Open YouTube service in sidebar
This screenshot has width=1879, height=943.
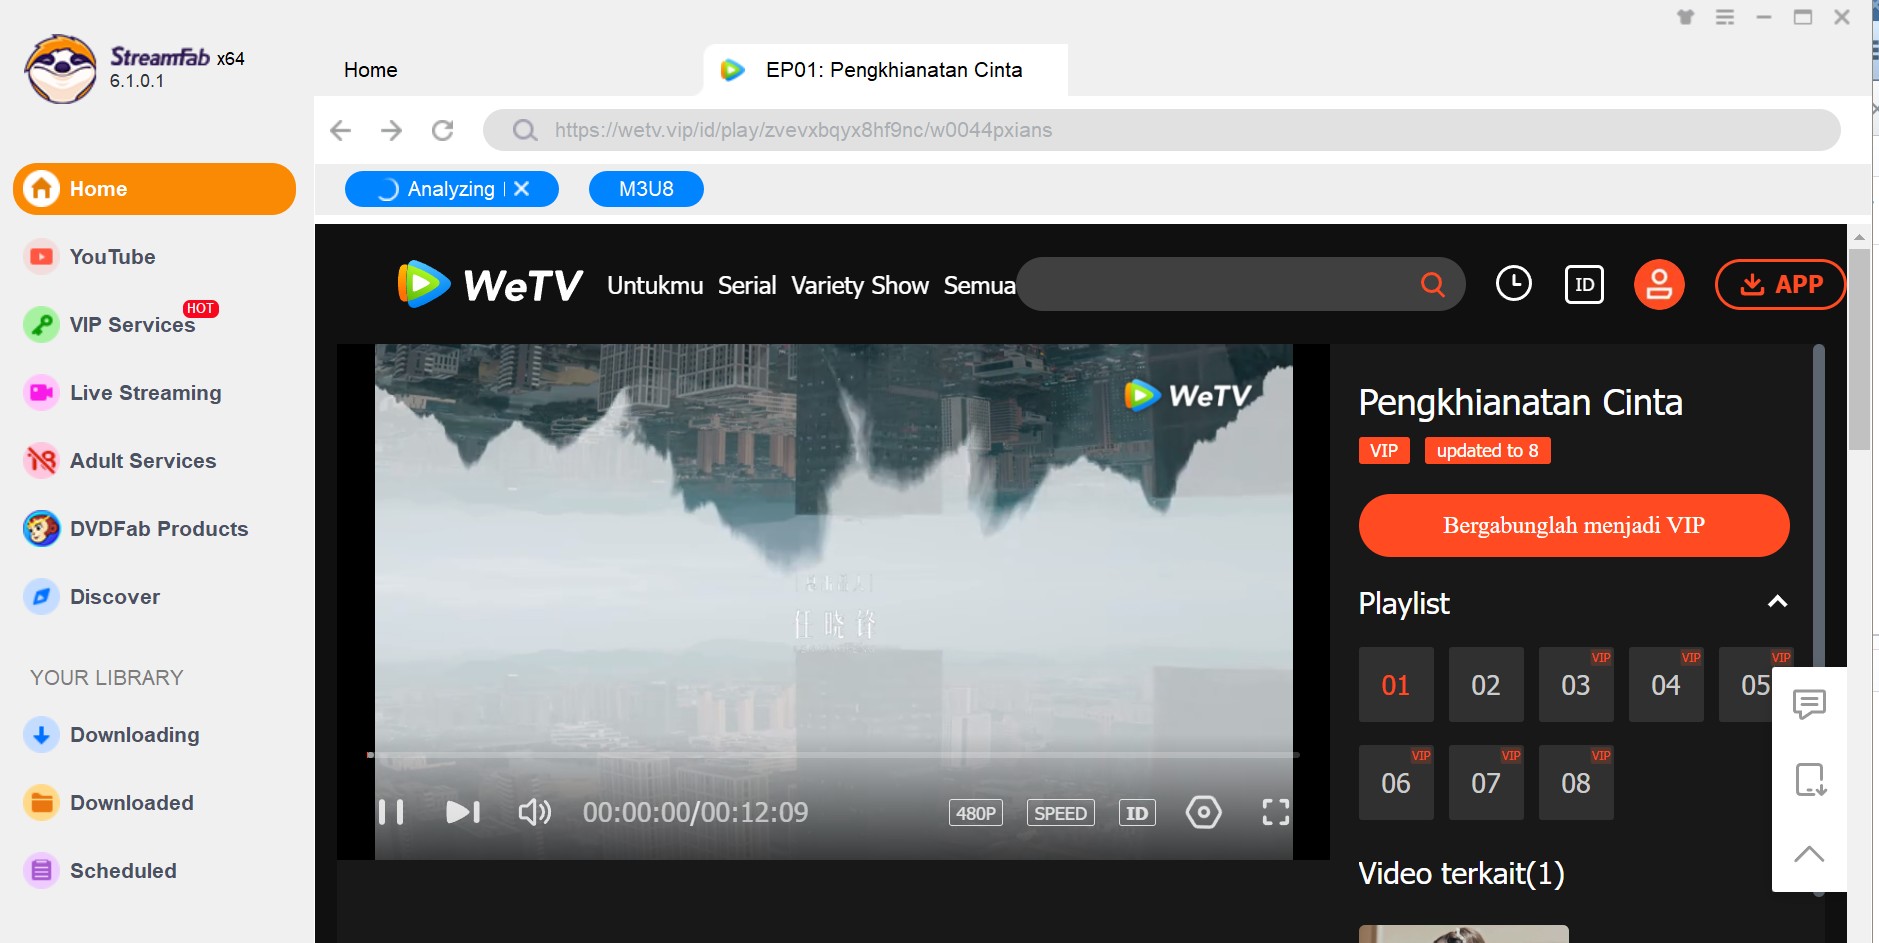click(x=90, y=257)
